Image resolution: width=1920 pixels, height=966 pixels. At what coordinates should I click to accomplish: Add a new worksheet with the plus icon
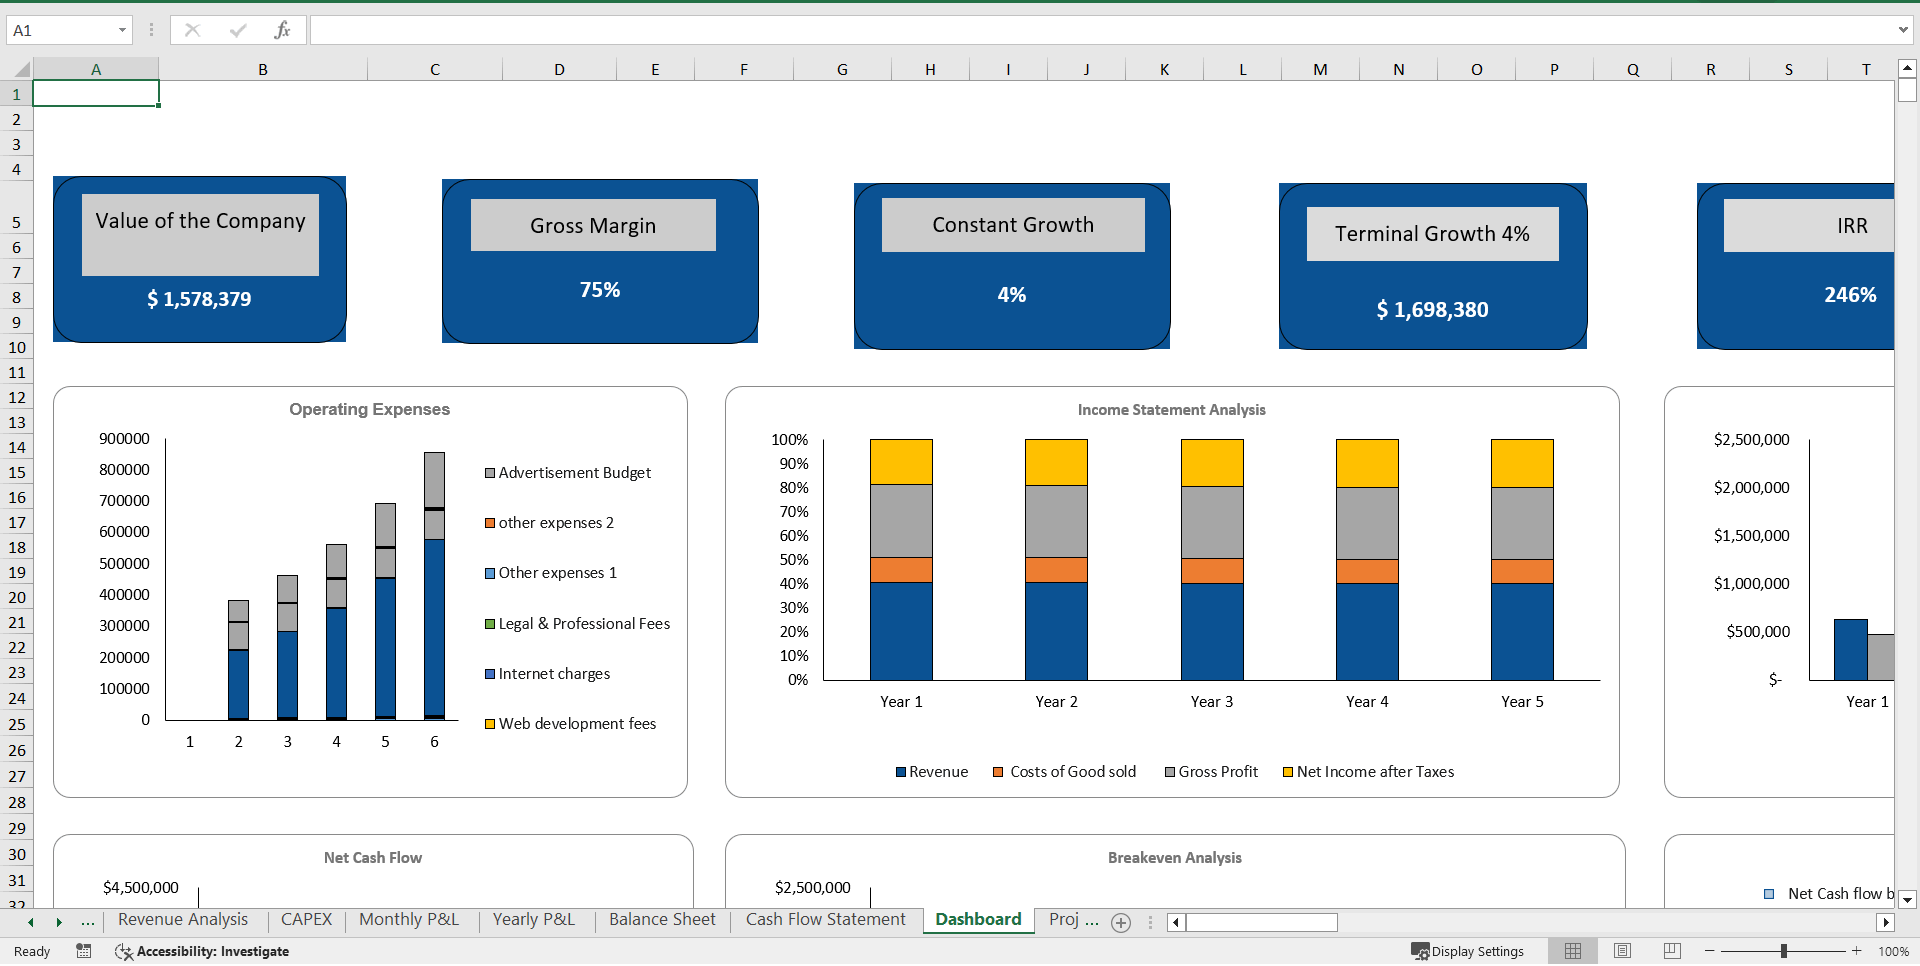pos(1121,922)
